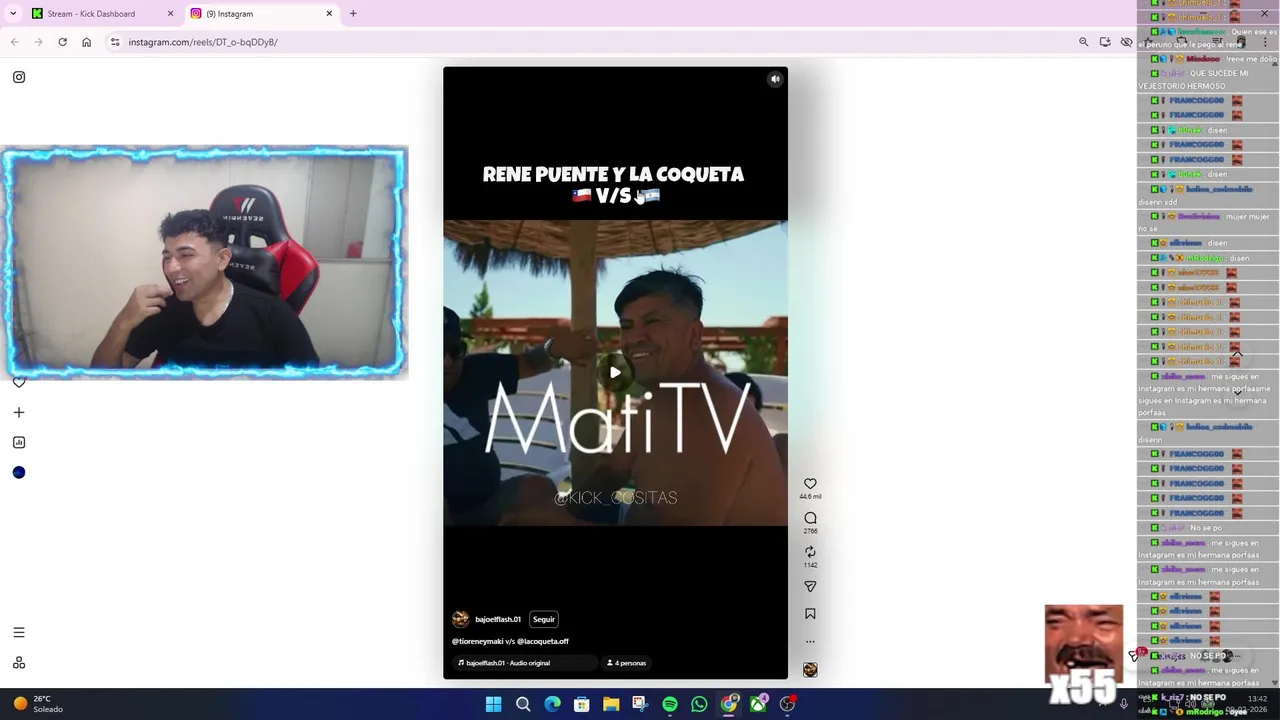
Task: Open WhatsApp from taskbar
Action: (x=699, y=704)
